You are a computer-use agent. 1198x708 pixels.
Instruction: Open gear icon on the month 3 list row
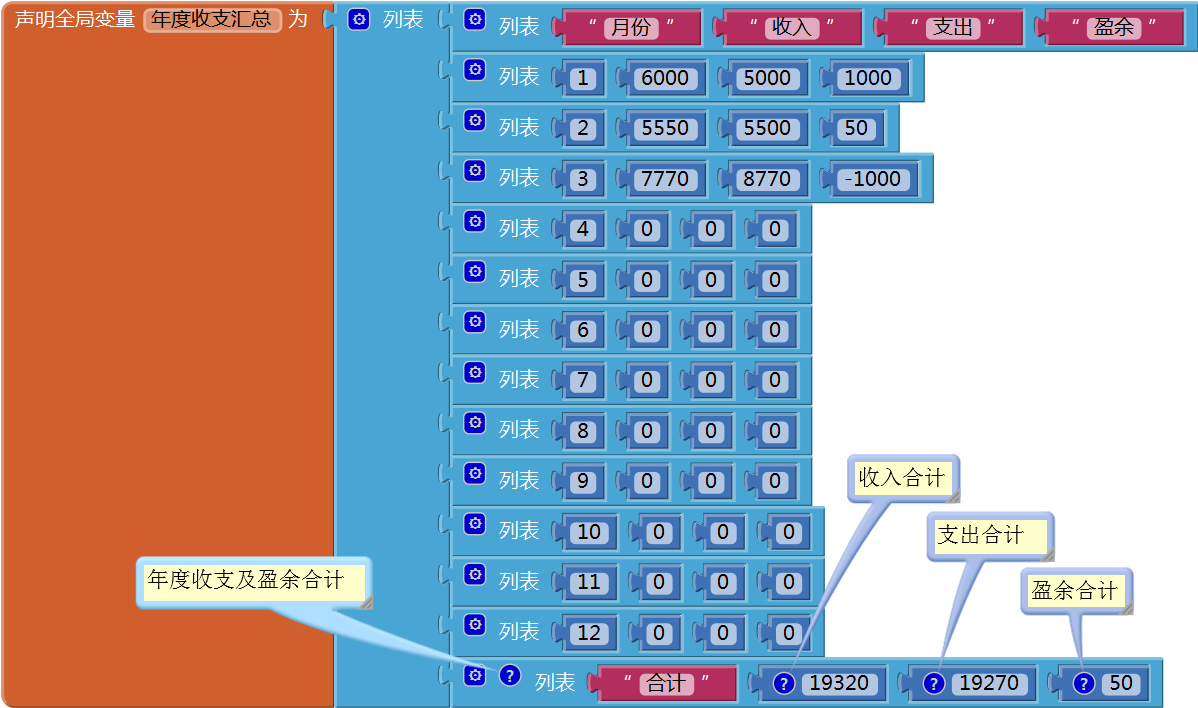pyautogui.click(x=475, y=170)
